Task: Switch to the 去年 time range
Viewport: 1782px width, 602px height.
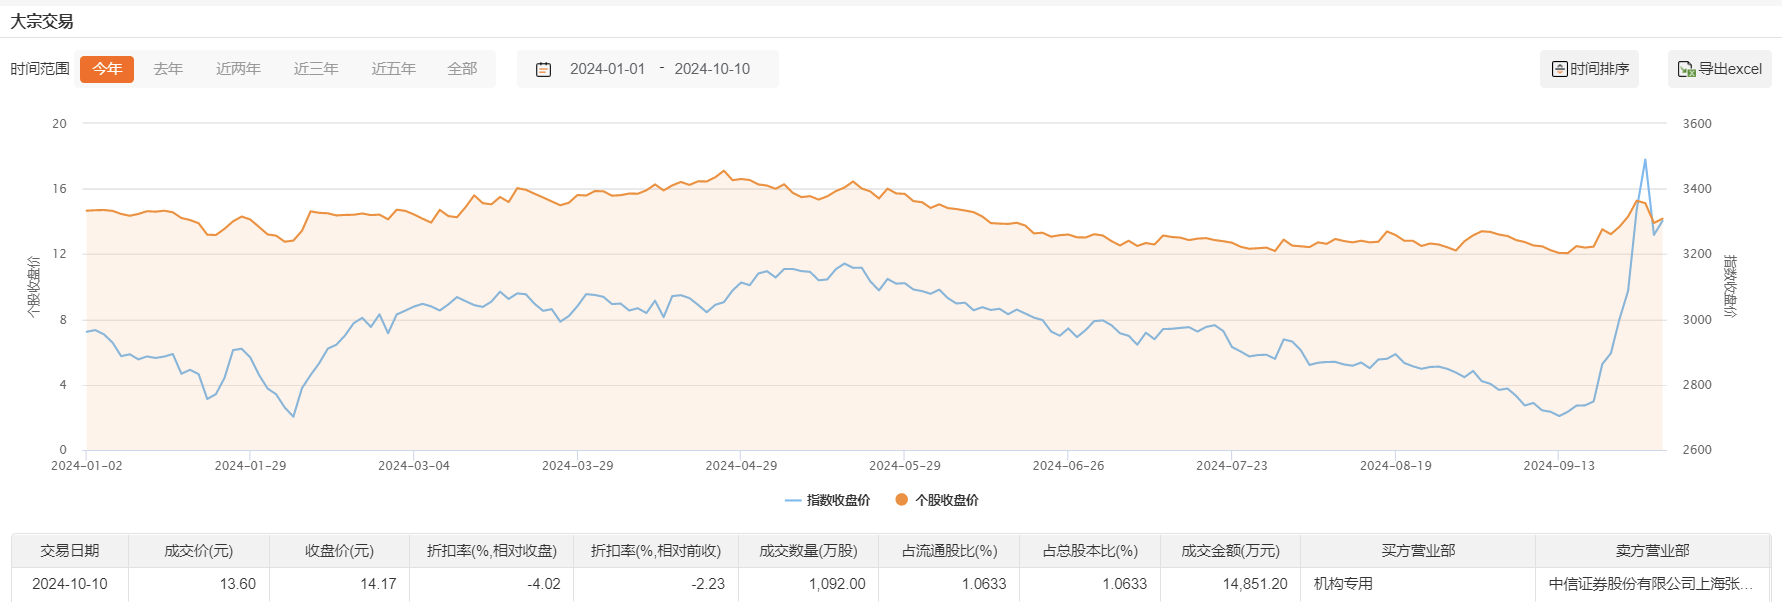Action: [x=168, y=69]
